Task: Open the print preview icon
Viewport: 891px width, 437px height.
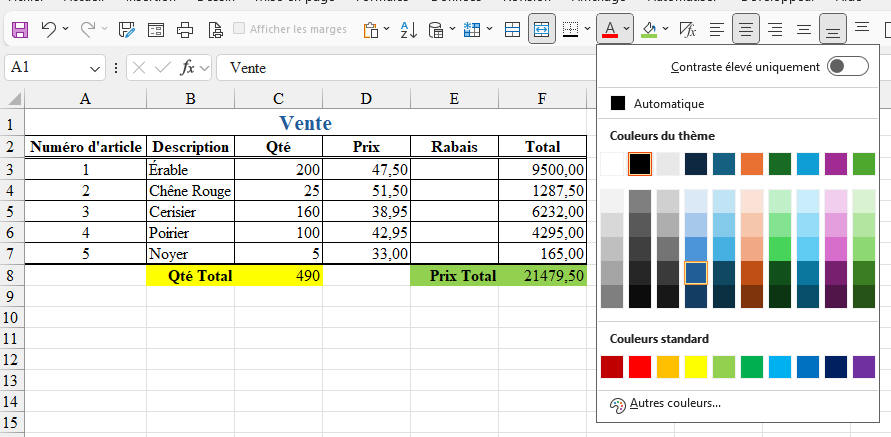Action: pyautogui.click(x=215, y=29)
